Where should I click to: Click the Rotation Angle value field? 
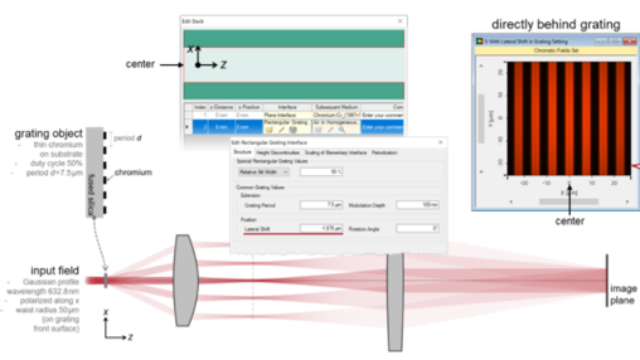coord(418,229)
